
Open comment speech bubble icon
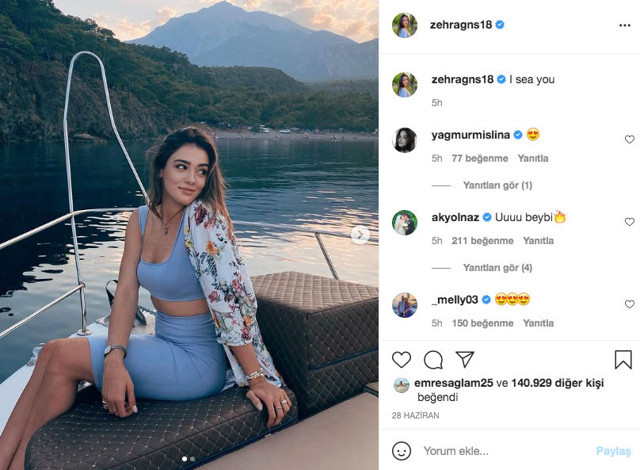433,359
